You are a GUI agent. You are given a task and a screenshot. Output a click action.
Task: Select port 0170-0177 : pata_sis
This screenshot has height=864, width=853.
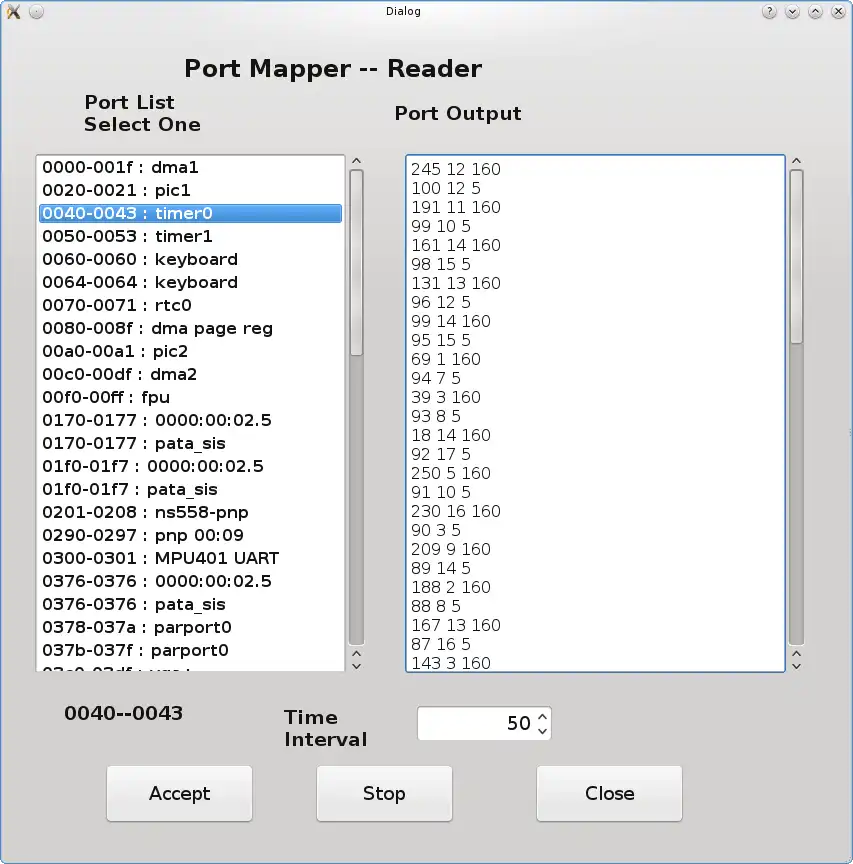tap(190, 443)
